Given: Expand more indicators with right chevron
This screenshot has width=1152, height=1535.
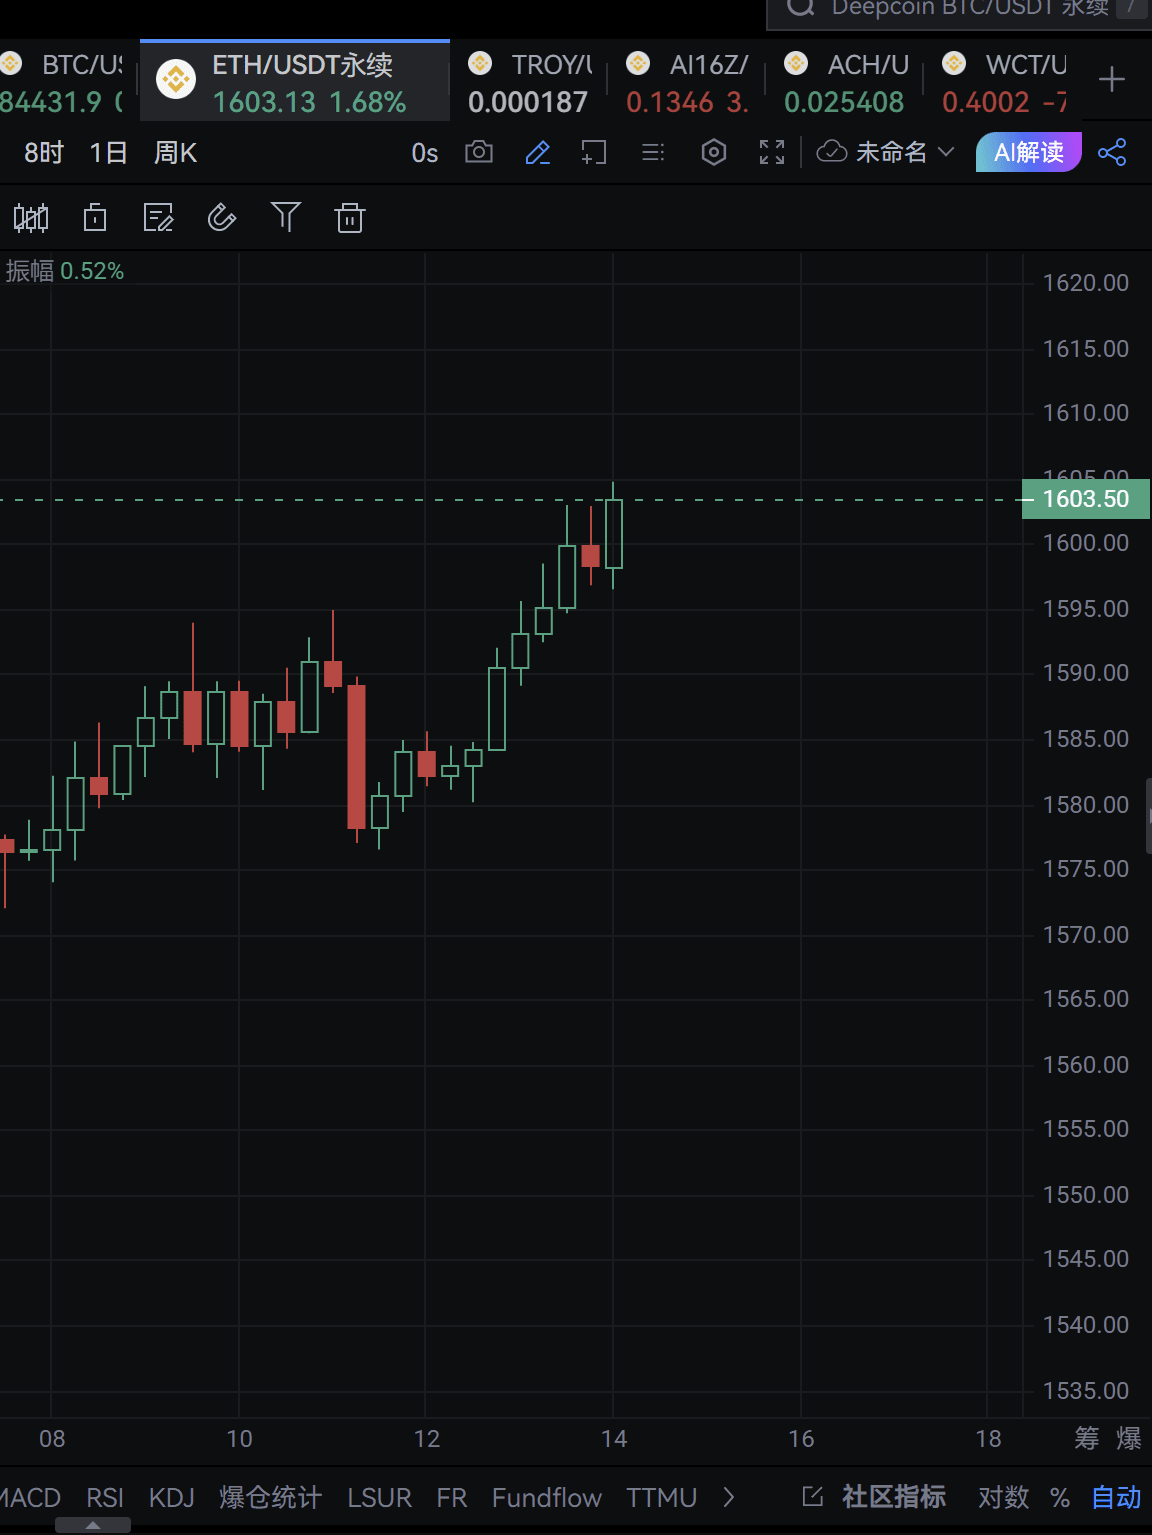Looking at the screenshot, I should click(x=729, y=1497).
